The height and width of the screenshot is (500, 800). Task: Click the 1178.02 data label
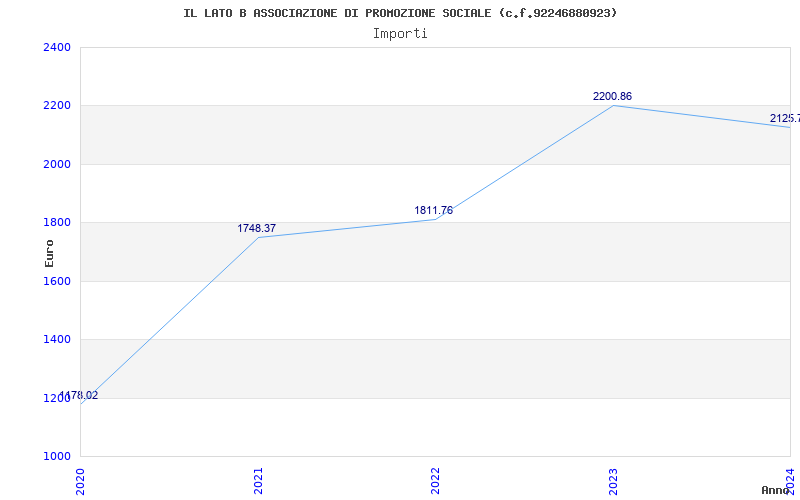coord(79,395)
